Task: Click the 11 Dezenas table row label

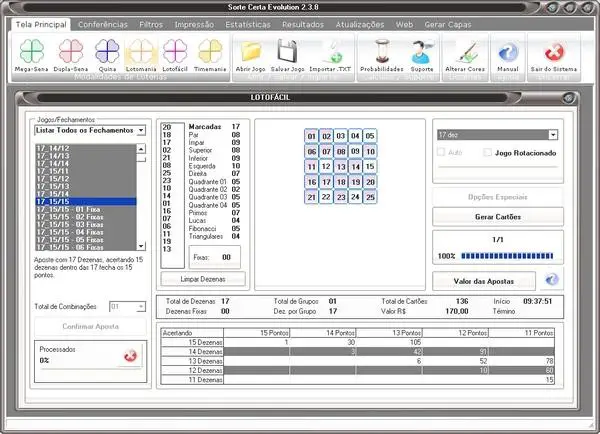Action: click(x=192, y=380)
